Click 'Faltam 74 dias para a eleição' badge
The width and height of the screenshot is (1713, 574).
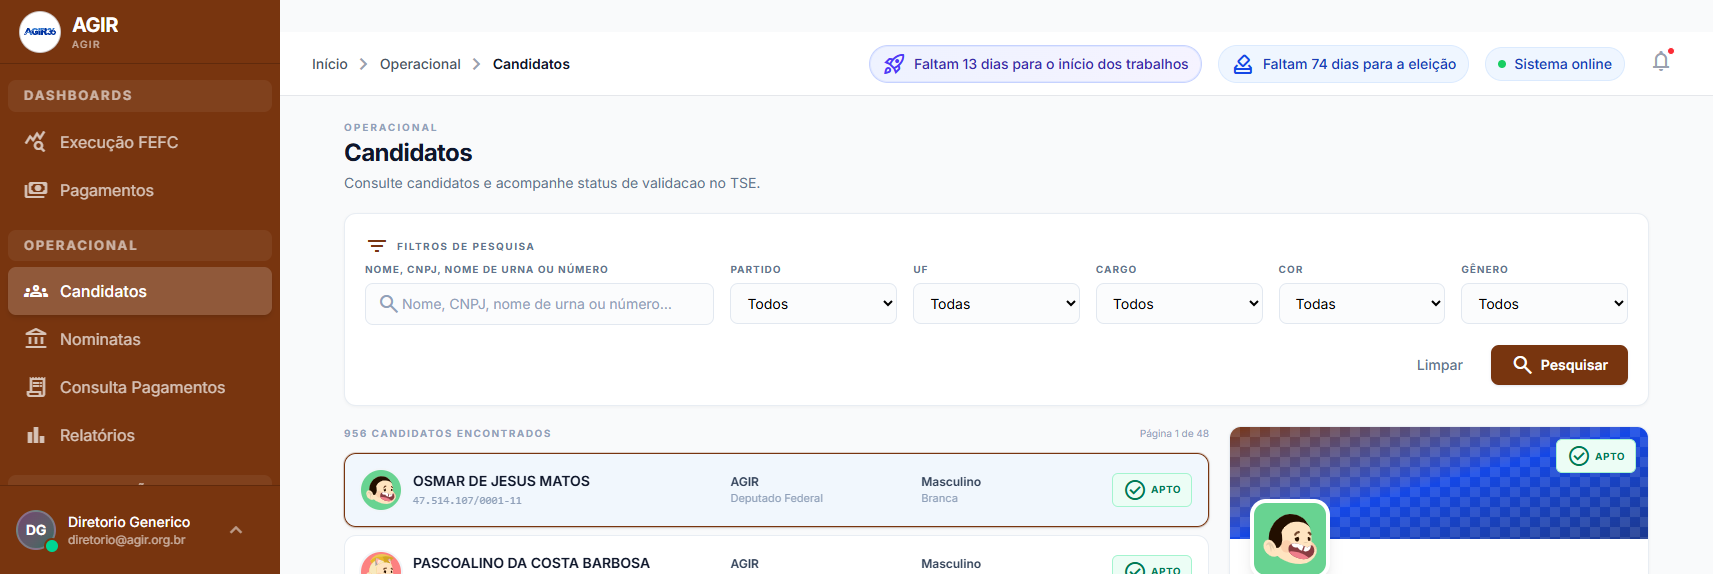pos(1343,64)
